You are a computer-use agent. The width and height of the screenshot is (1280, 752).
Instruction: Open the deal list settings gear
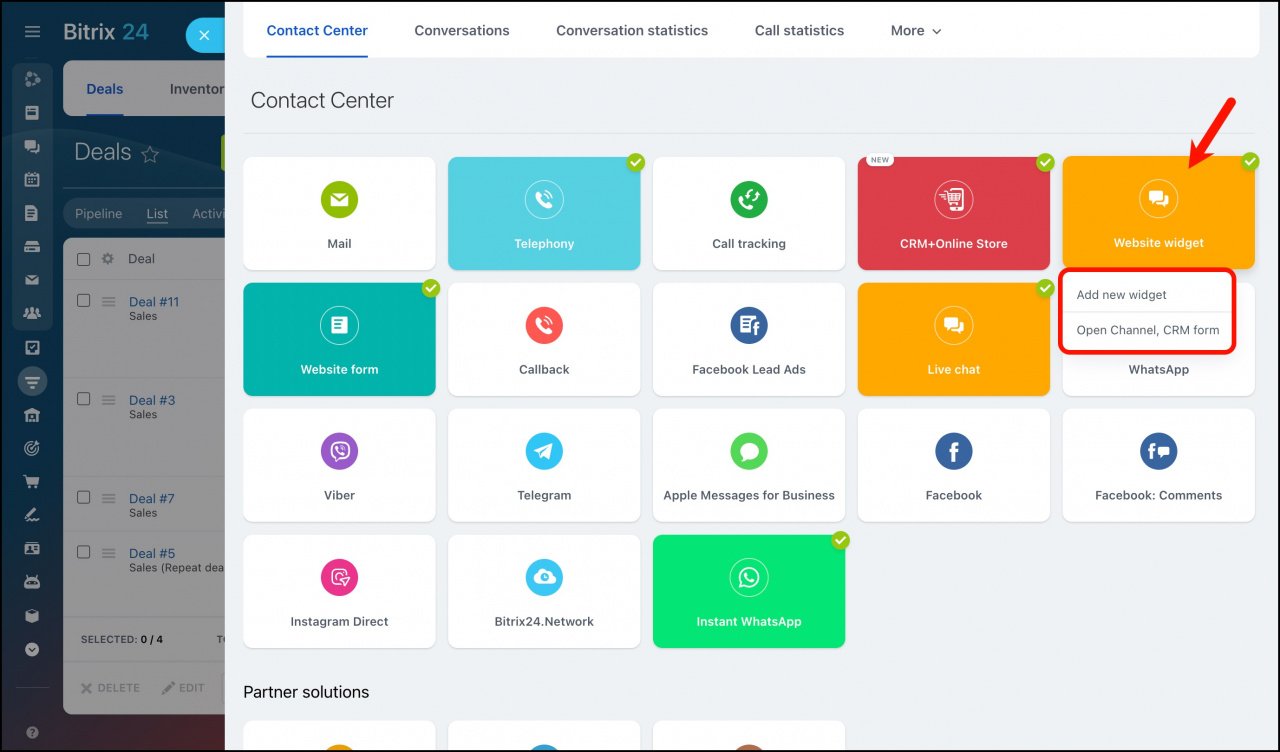pyautogui.click(x=108, y=259)
